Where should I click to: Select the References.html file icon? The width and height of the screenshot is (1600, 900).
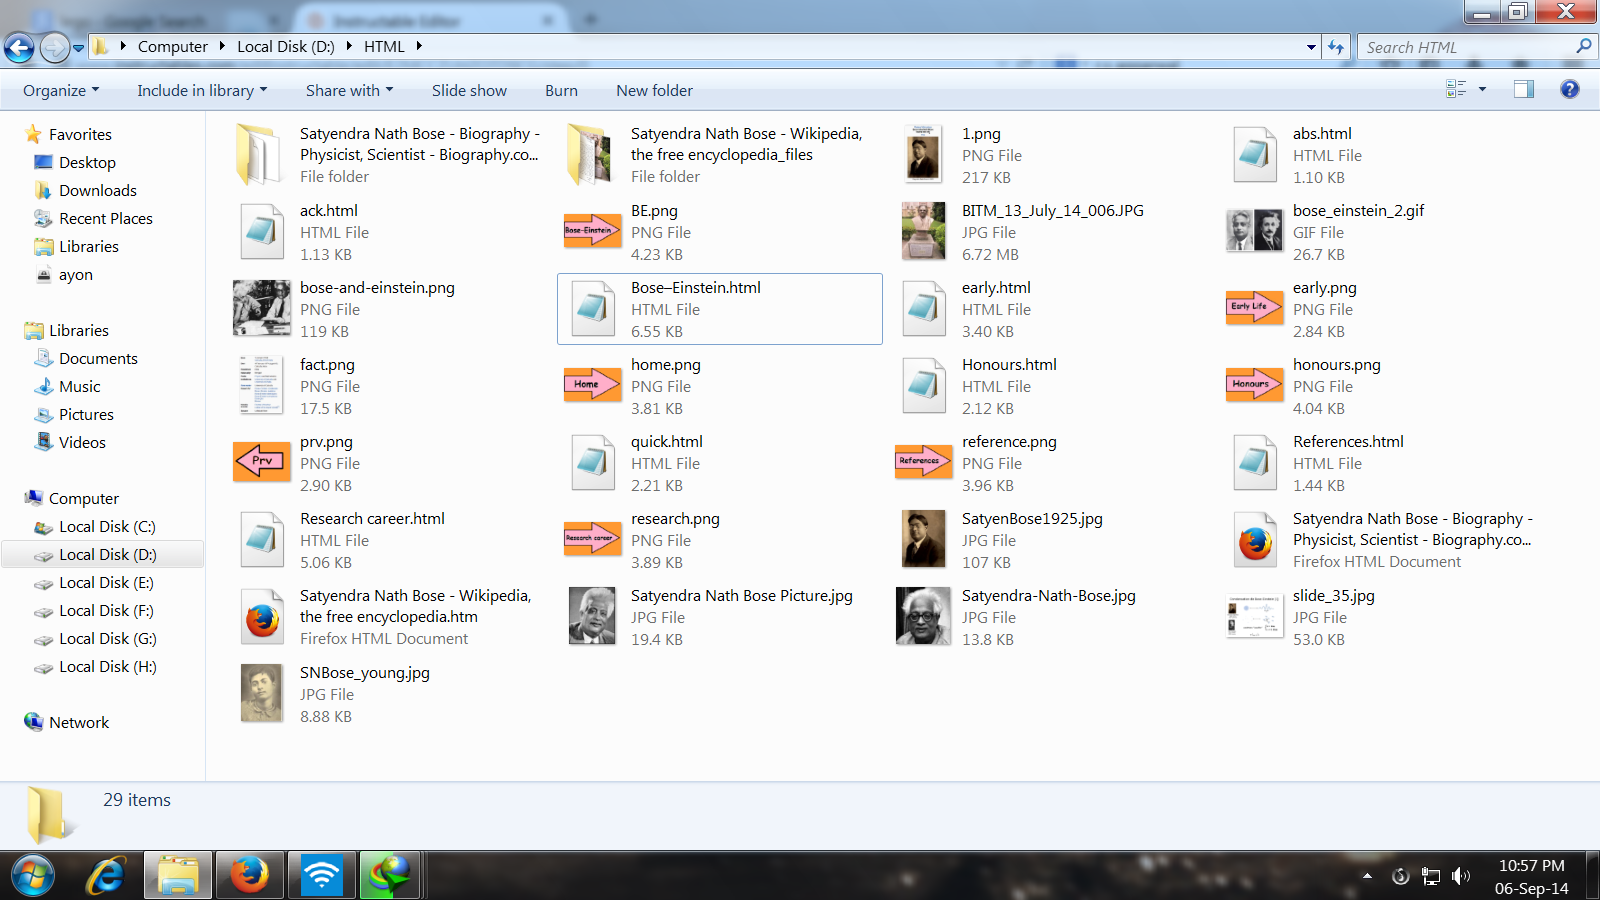(x=1254, y=462)
